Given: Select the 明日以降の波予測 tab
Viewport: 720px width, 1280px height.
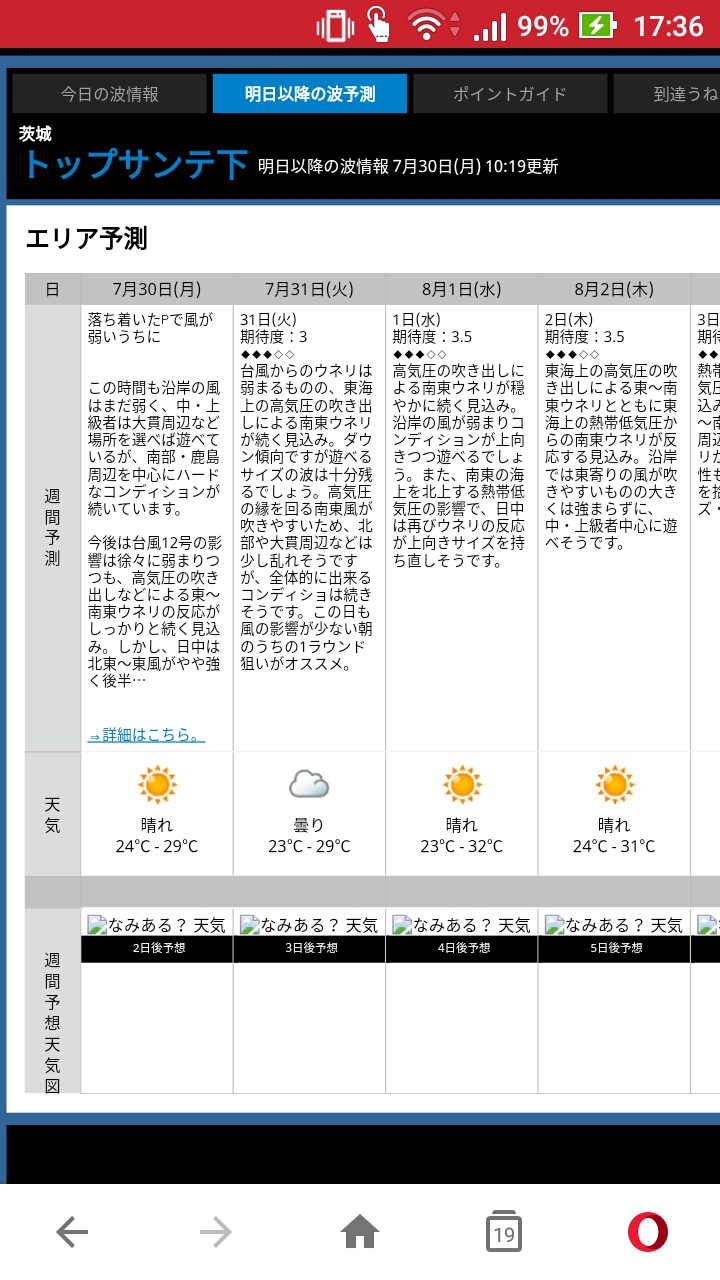Looking at the screenshot, I should click(310, 94).
